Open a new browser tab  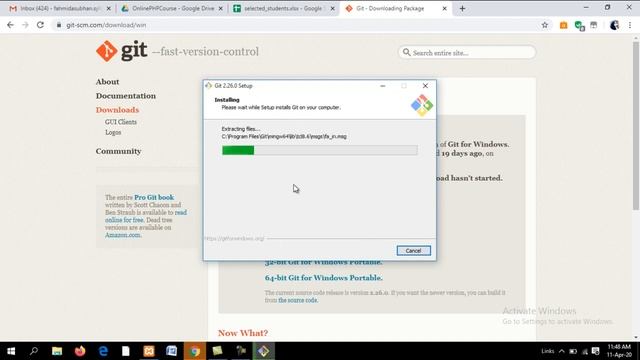(462, 9)
